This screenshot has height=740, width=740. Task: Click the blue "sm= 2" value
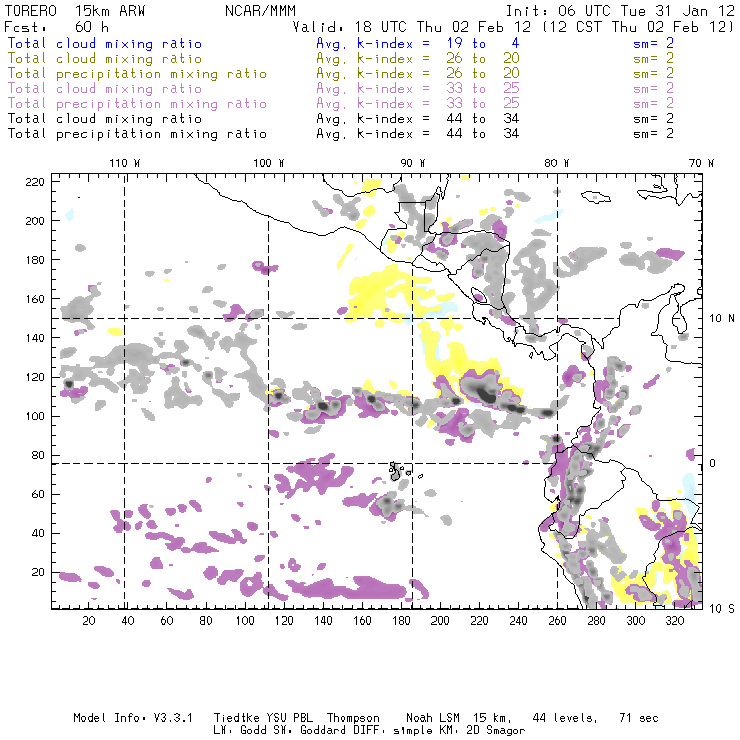coord(654,43)
